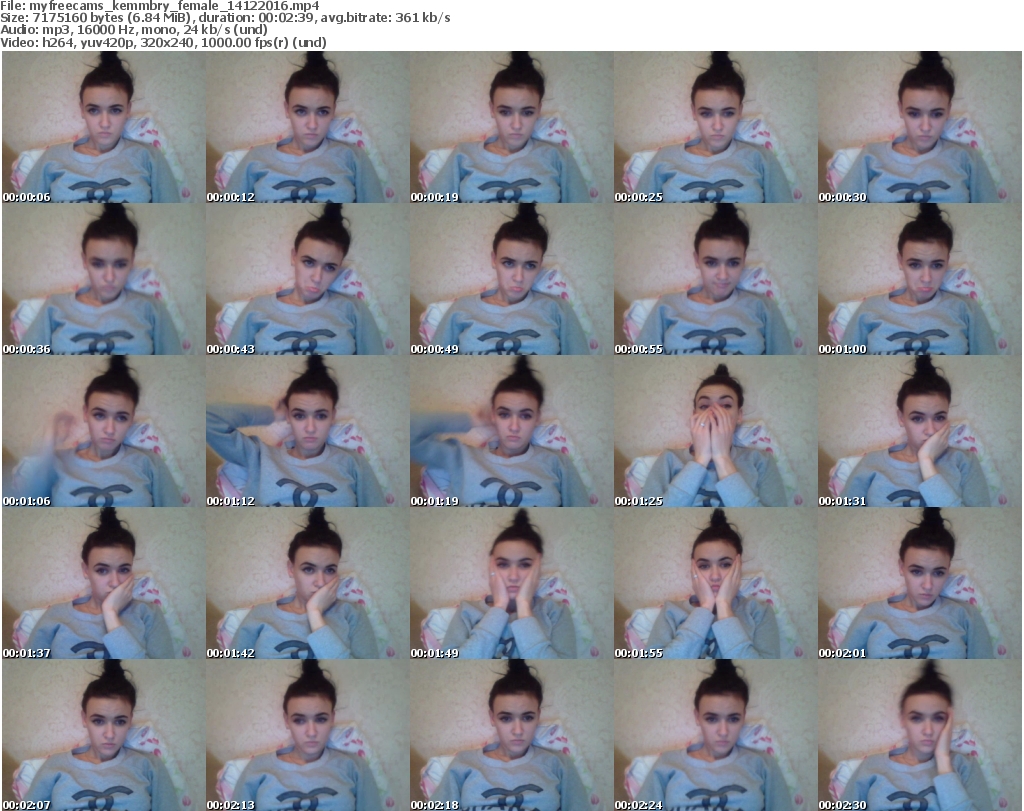1024x811 pixels.
Task: Click the Video h264 yuv420p line
Action: (x=163, y=42)
